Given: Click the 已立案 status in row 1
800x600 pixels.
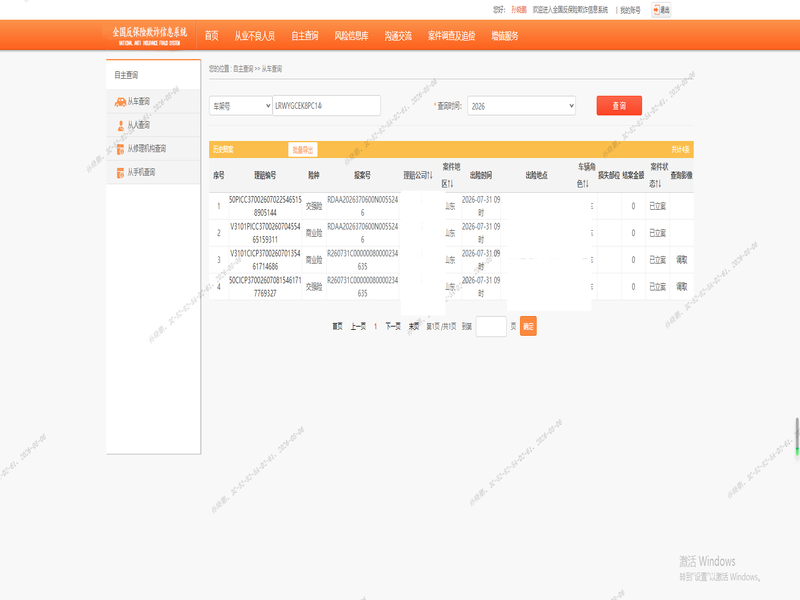Looking at the screenshot, I should pyautogui.click(x=658, y=206).
